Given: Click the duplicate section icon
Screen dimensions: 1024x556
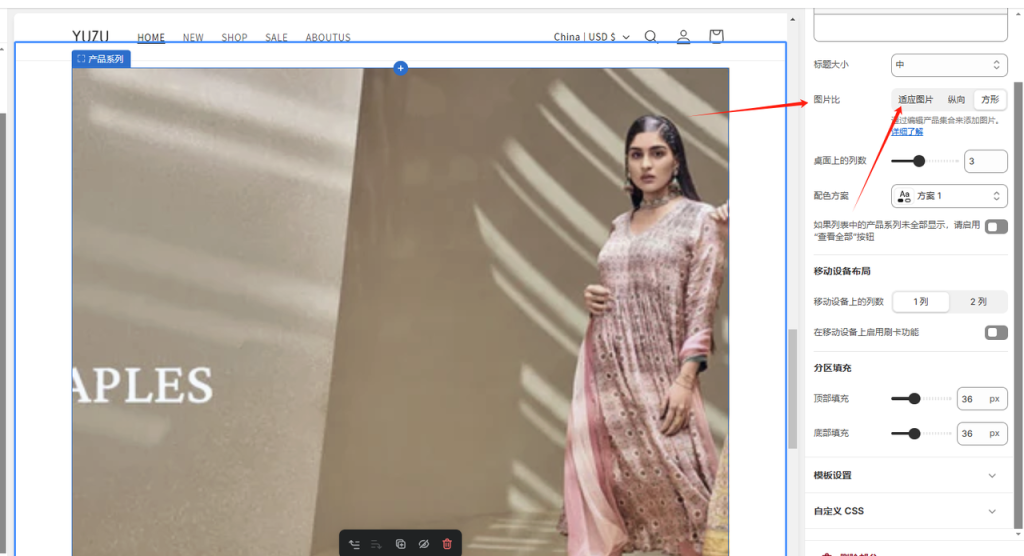Looking at the screenshot, I should coord(400,544).
